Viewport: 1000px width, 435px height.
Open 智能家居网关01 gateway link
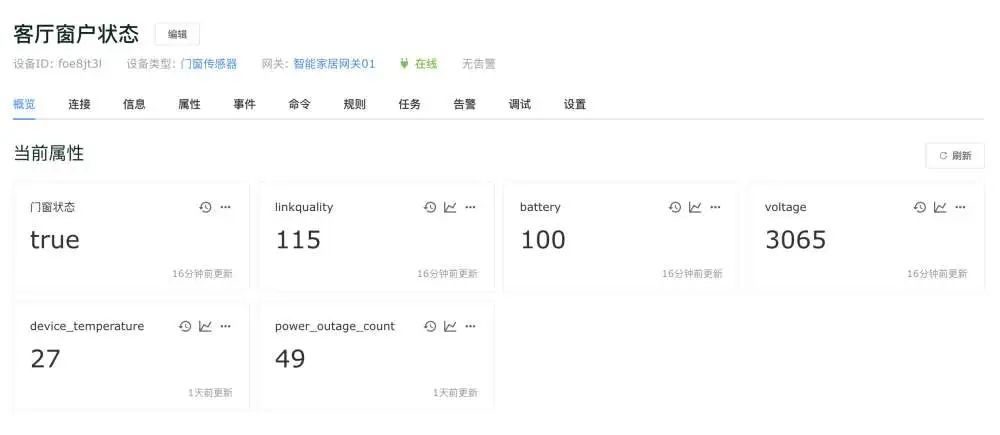334,64
